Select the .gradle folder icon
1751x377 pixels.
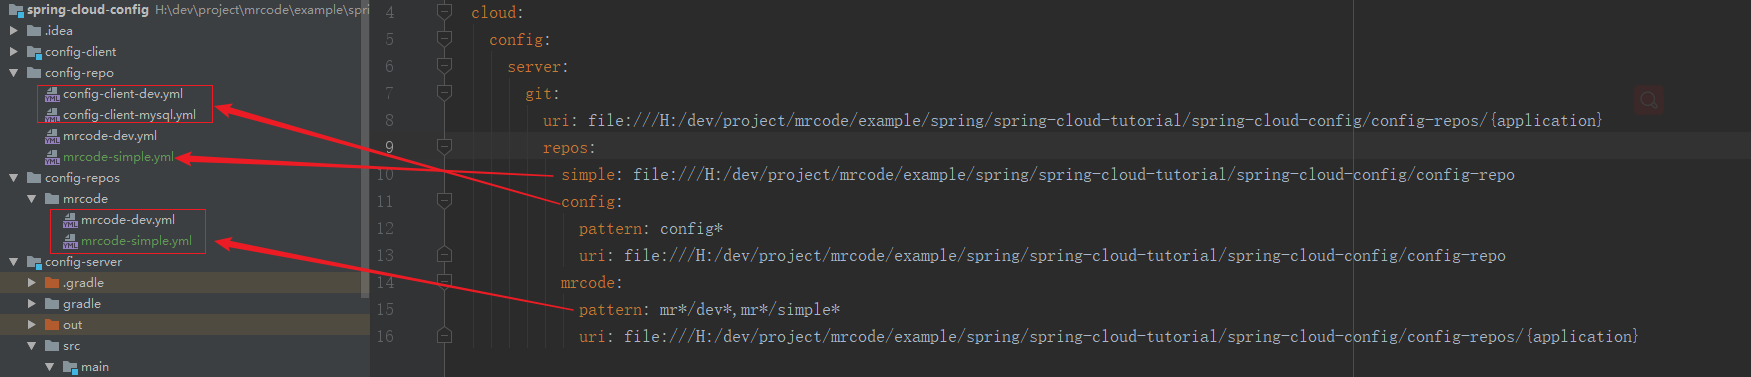(x=52, y=283)
